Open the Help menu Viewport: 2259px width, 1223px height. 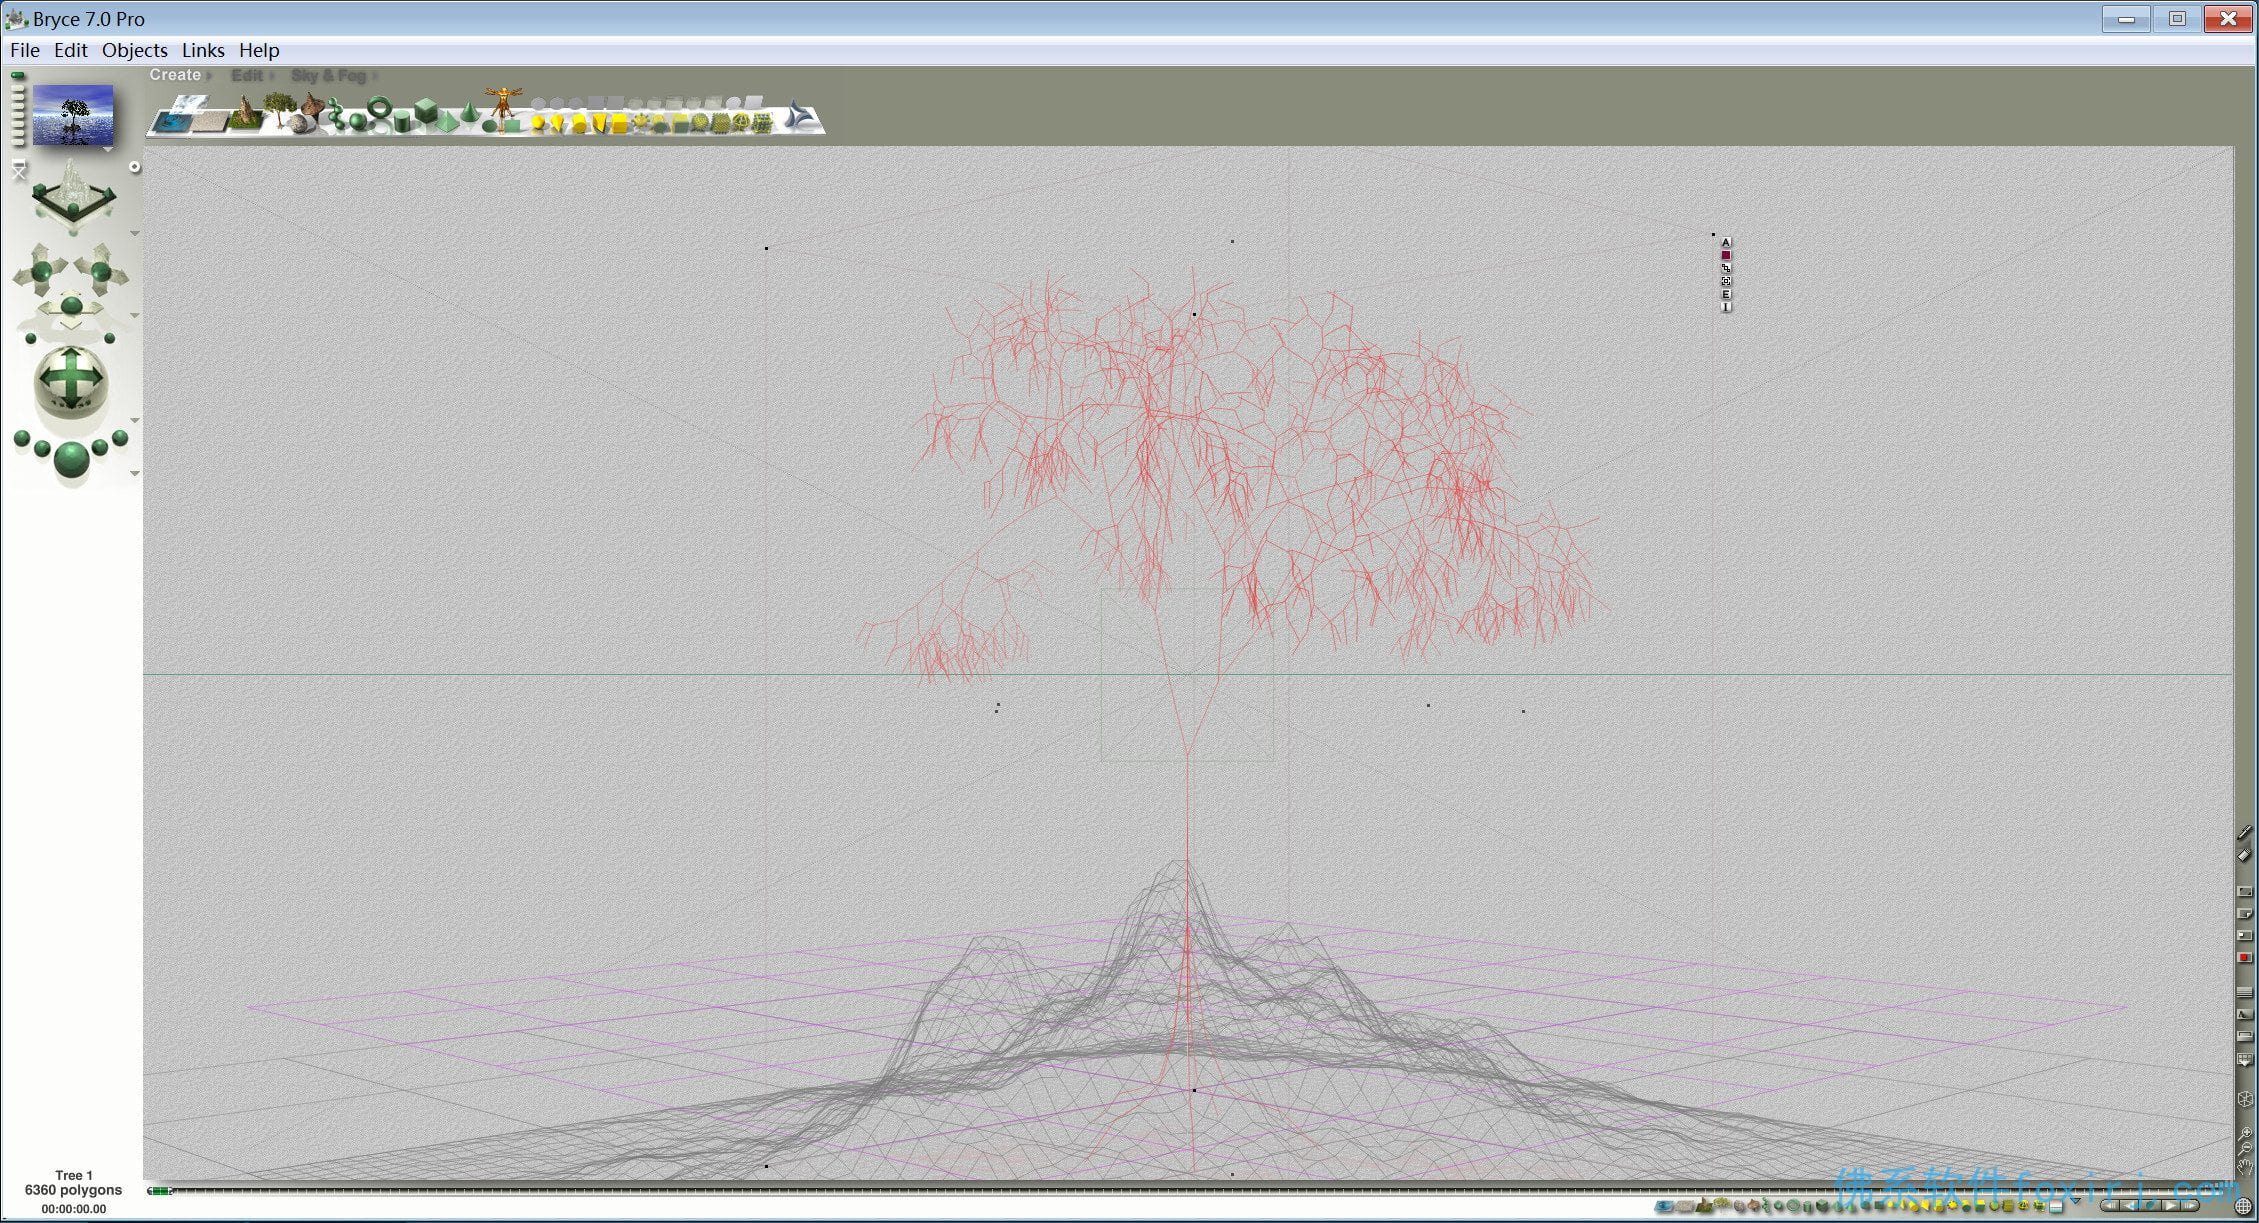point(259,50)
